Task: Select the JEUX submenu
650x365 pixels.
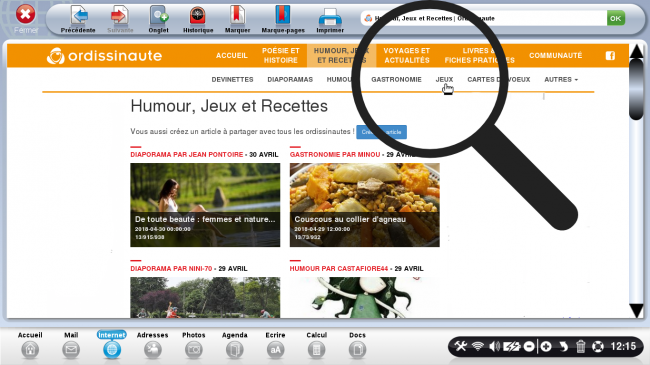Action: pyautogui.click(x=444, y=79)
